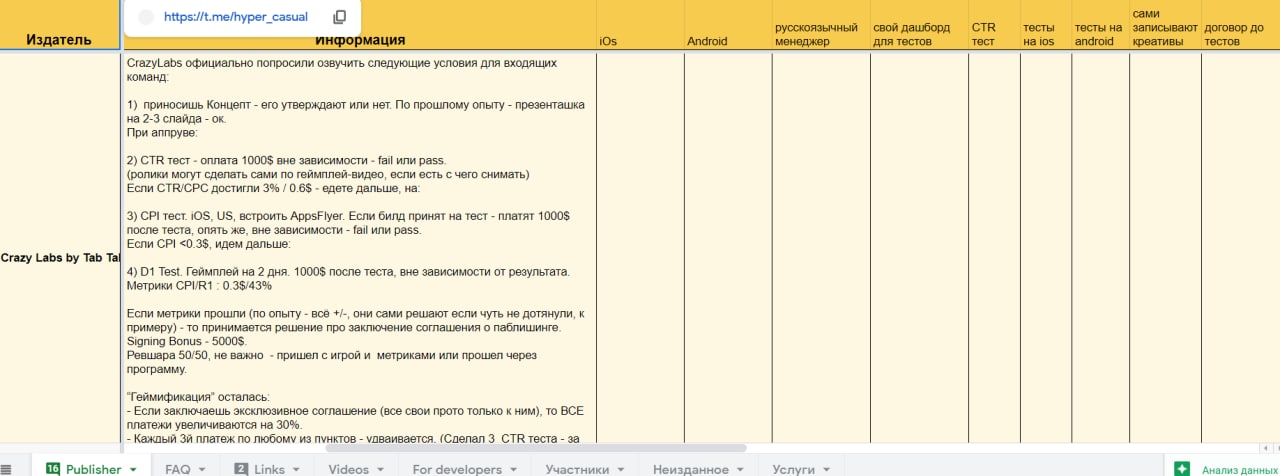This screenshot has height=476, width=1280.
Task: Switch to the Участники sheet tab
Action: [x=577, y=469]
